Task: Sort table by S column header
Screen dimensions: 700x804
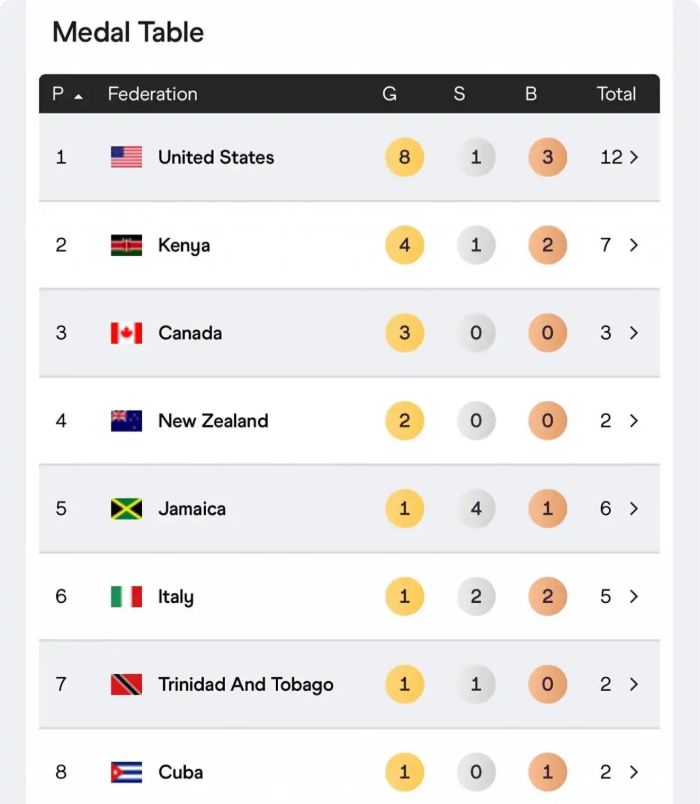Action: coord(459,94)
